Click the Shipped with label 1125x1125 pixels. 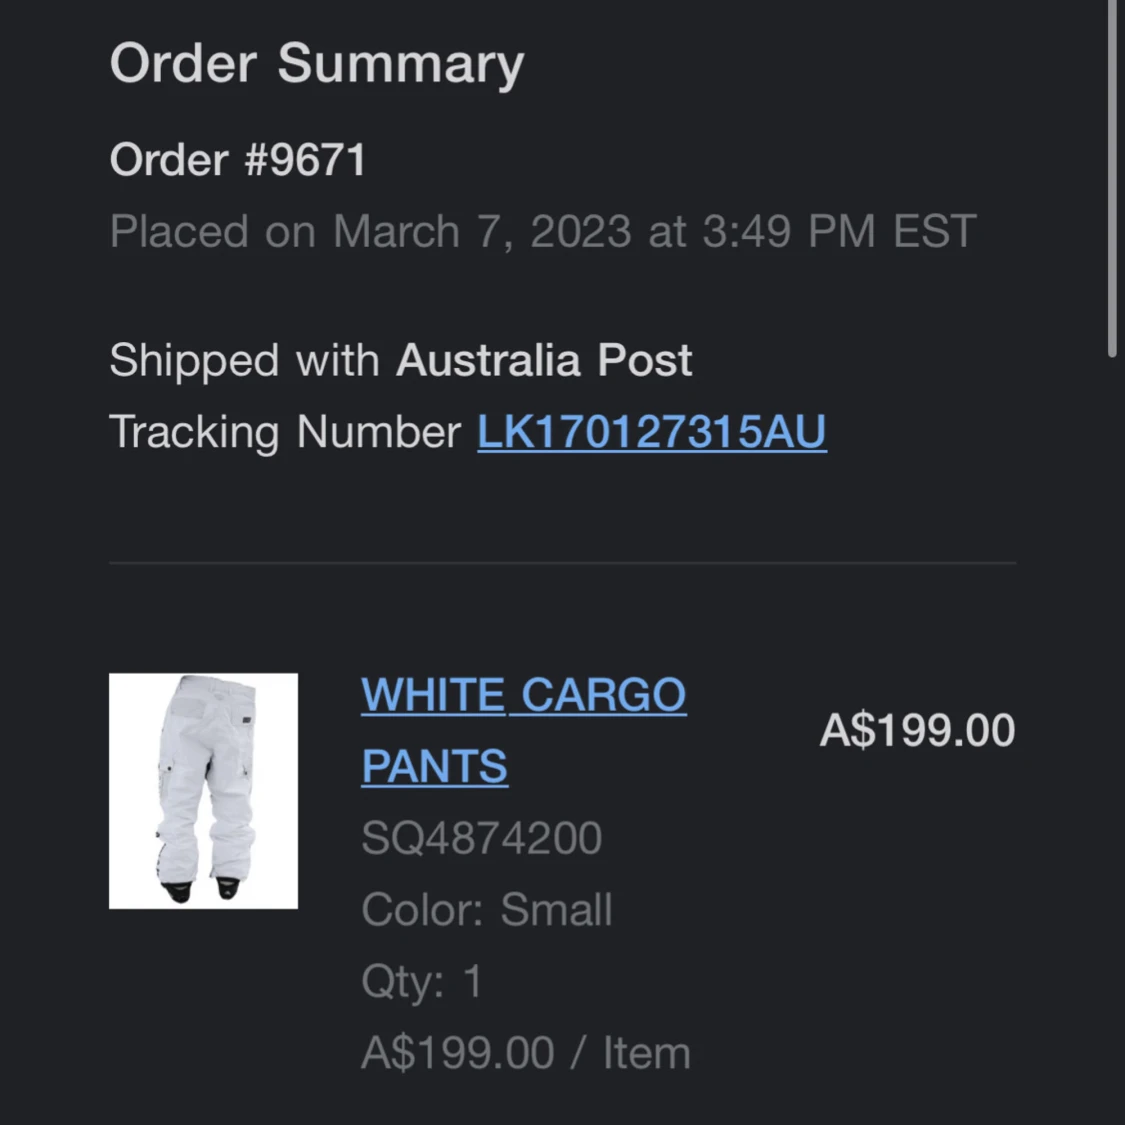pos(244,360)
